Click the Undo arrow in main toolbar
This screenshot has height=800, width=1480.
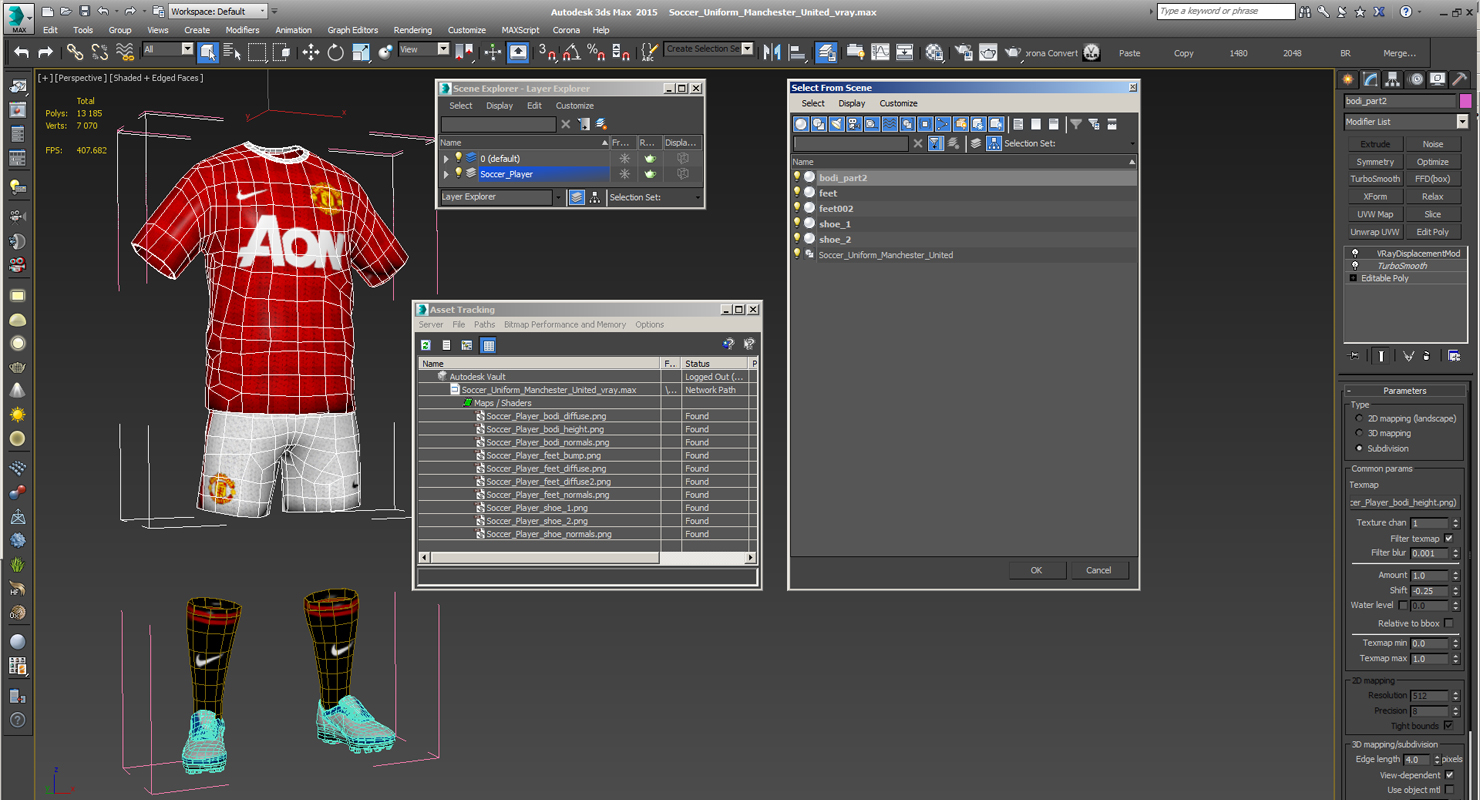tap(21, 52)
